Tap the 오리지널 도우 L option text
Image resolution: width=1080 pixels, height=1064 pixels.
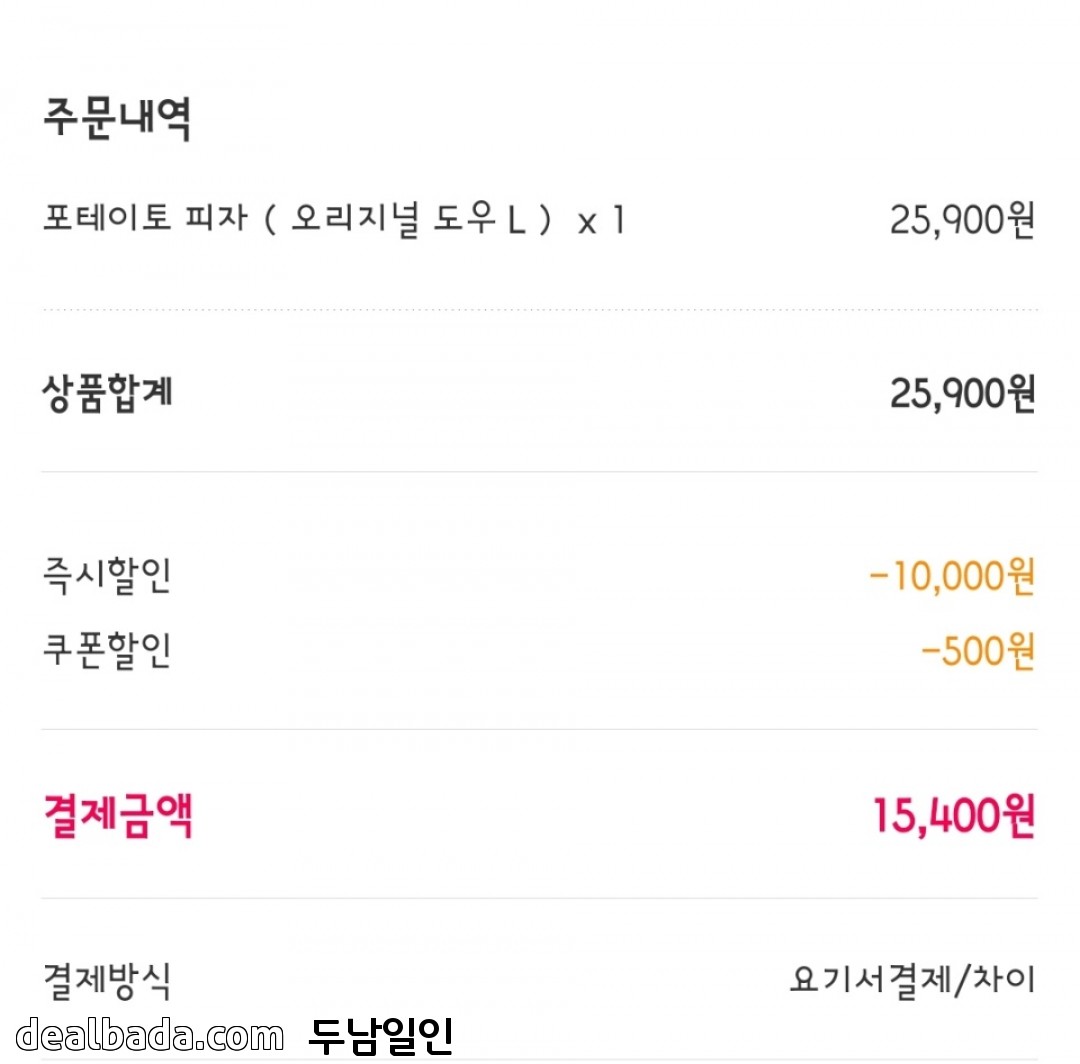[x=407, y=219]
